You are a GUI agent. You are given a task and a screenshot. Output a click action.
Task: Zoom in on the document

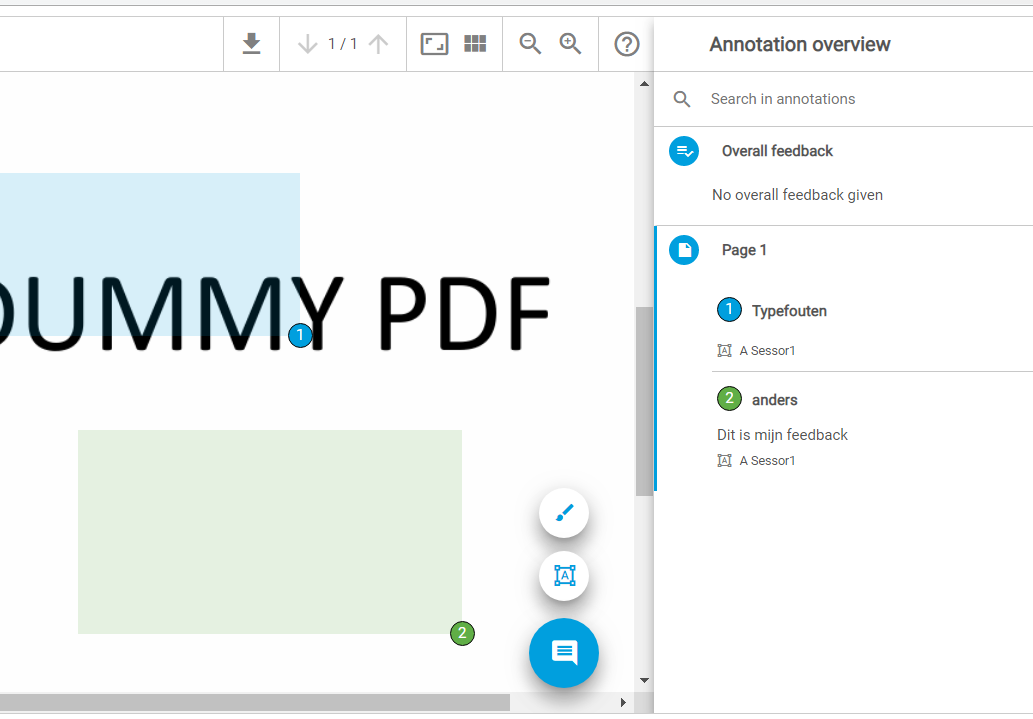(x=570, y=43)
